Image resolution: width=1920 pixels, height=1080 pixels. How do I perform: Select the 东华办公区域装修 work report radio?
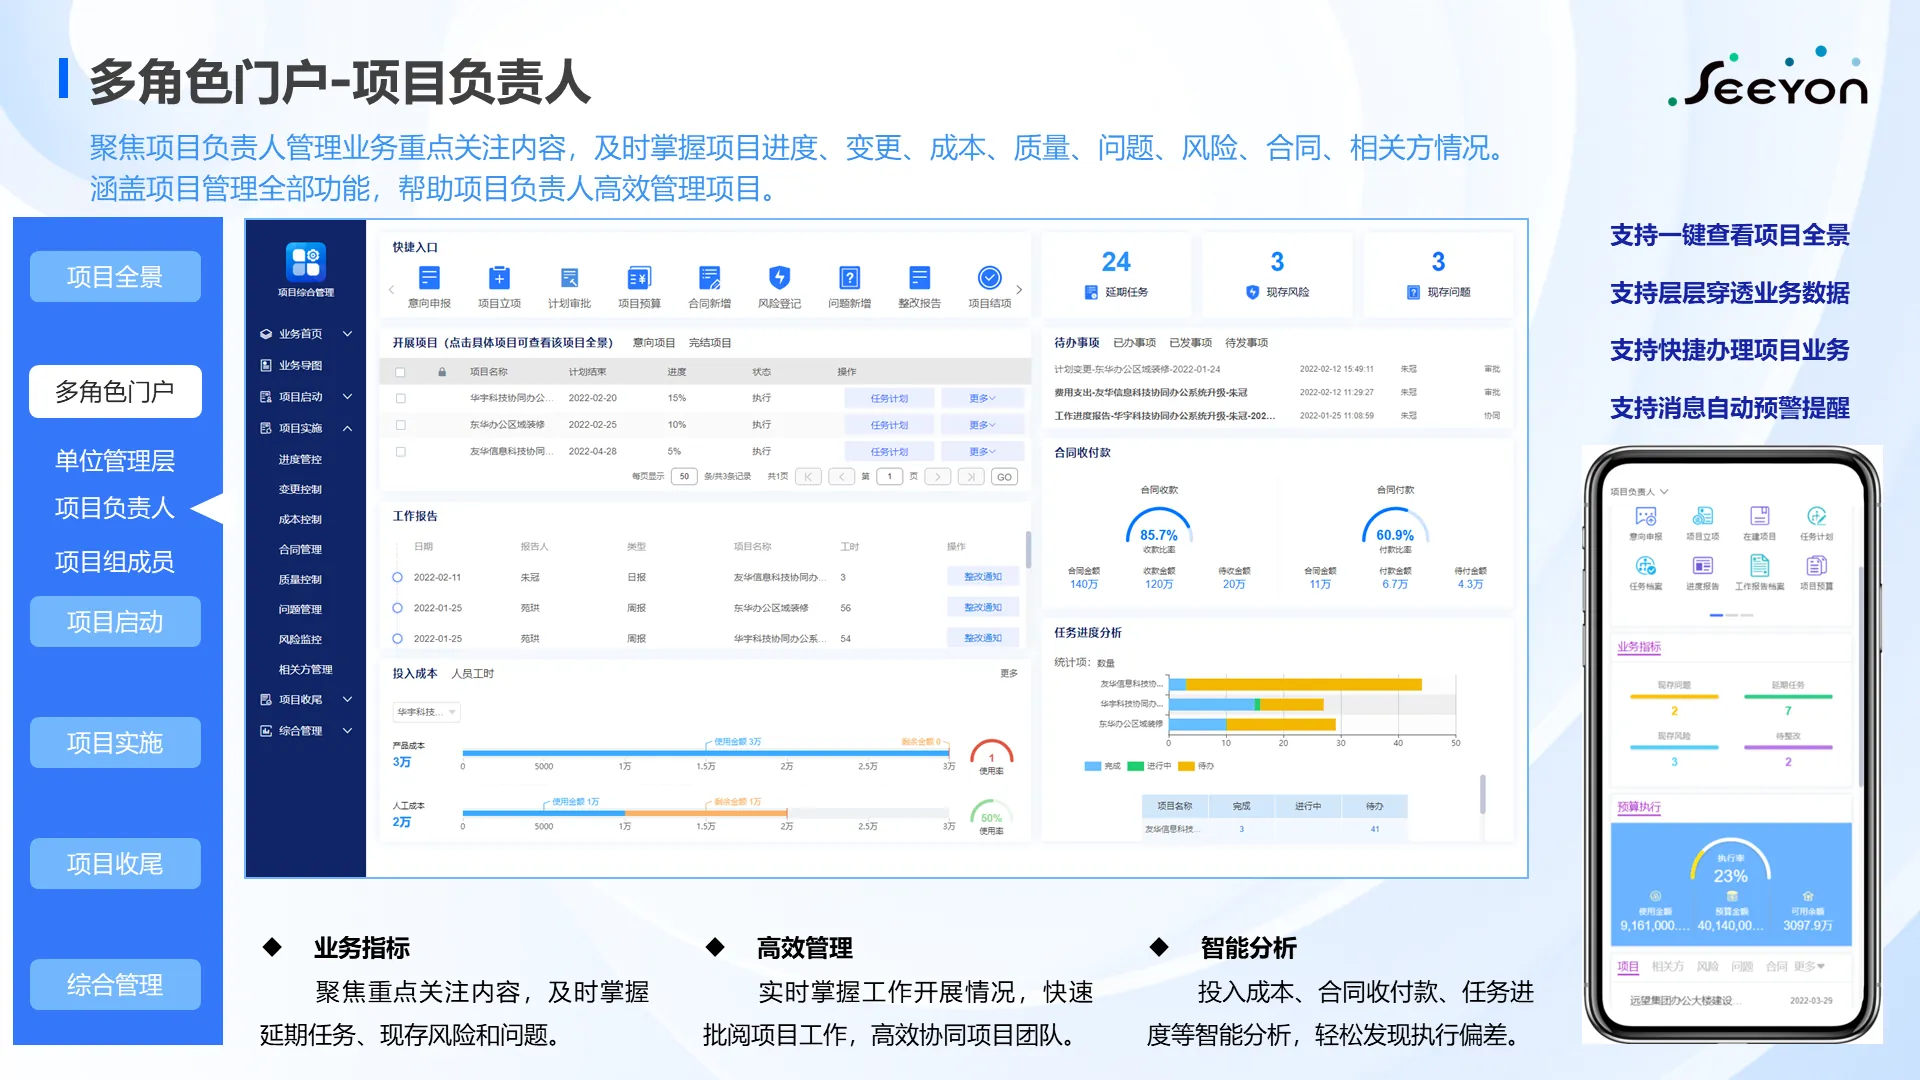click(x=397, y=608)
